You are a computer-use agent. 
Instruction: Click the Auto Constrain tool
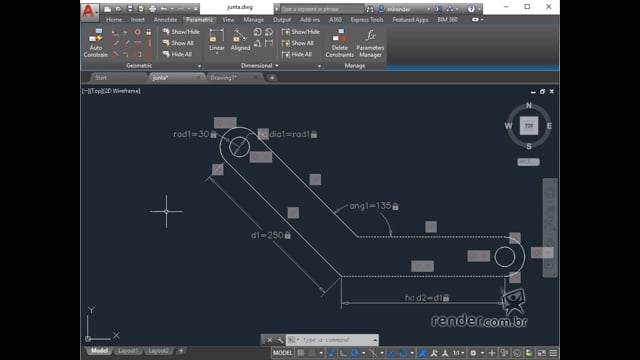tap(96, 43)
